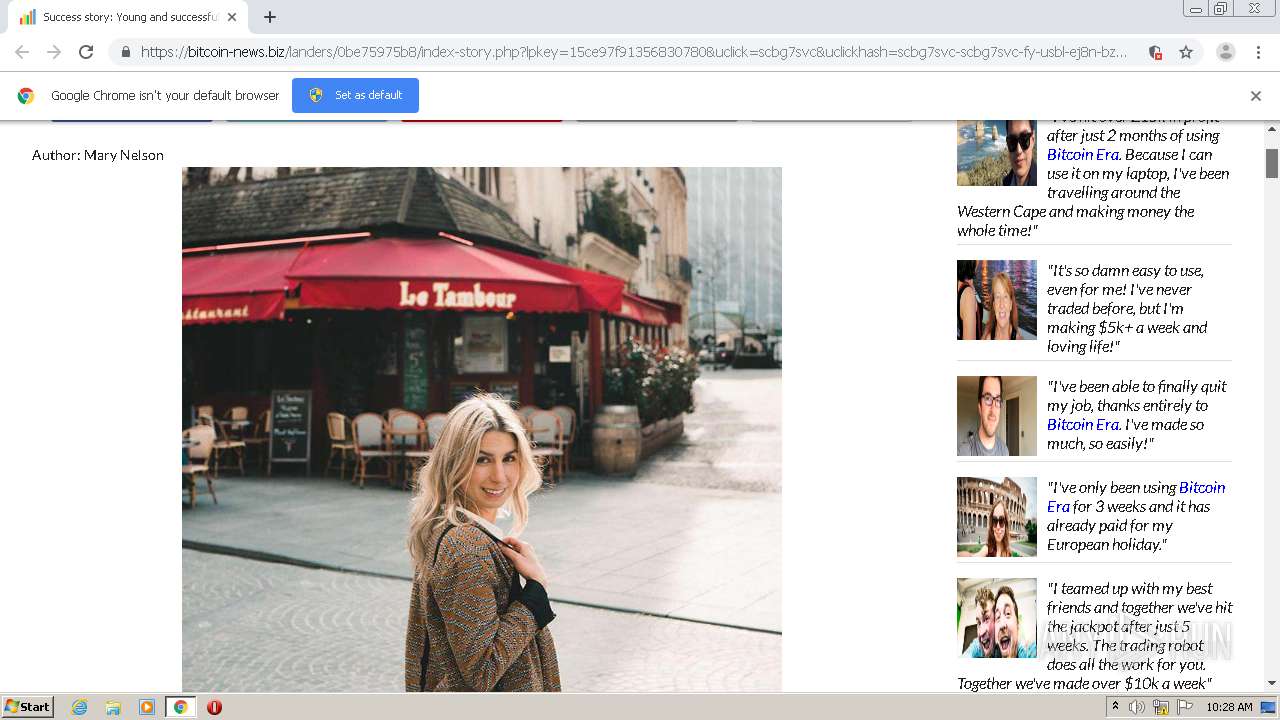Screen dimensions: 1280x720
Task: View site security lock info
Action: pos(126,52)
